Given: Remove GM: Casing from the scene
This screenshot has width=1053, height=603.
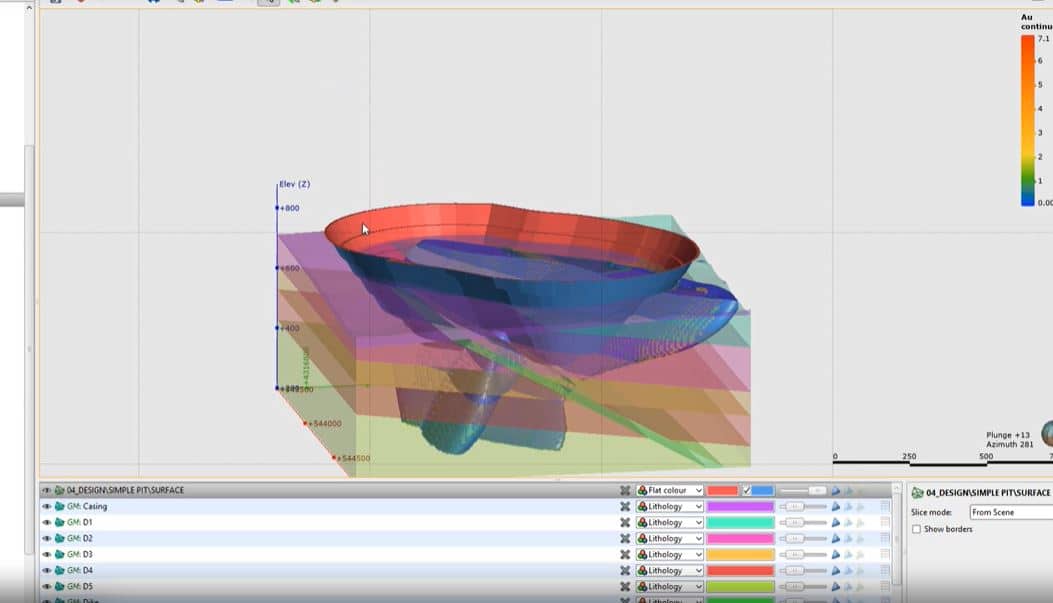Looking at the screenshot, I should (x=625, y=507).
